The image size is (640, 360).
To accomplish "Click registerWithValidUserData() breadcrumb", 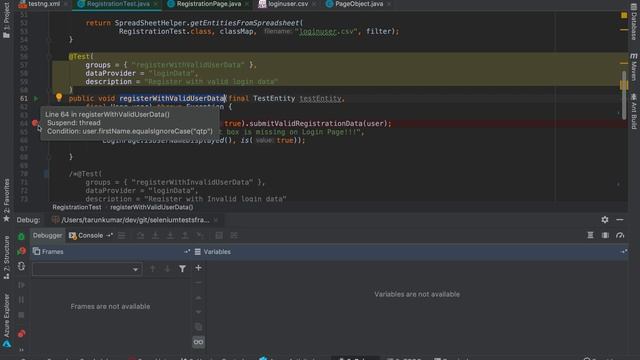I will click(151, 207).
